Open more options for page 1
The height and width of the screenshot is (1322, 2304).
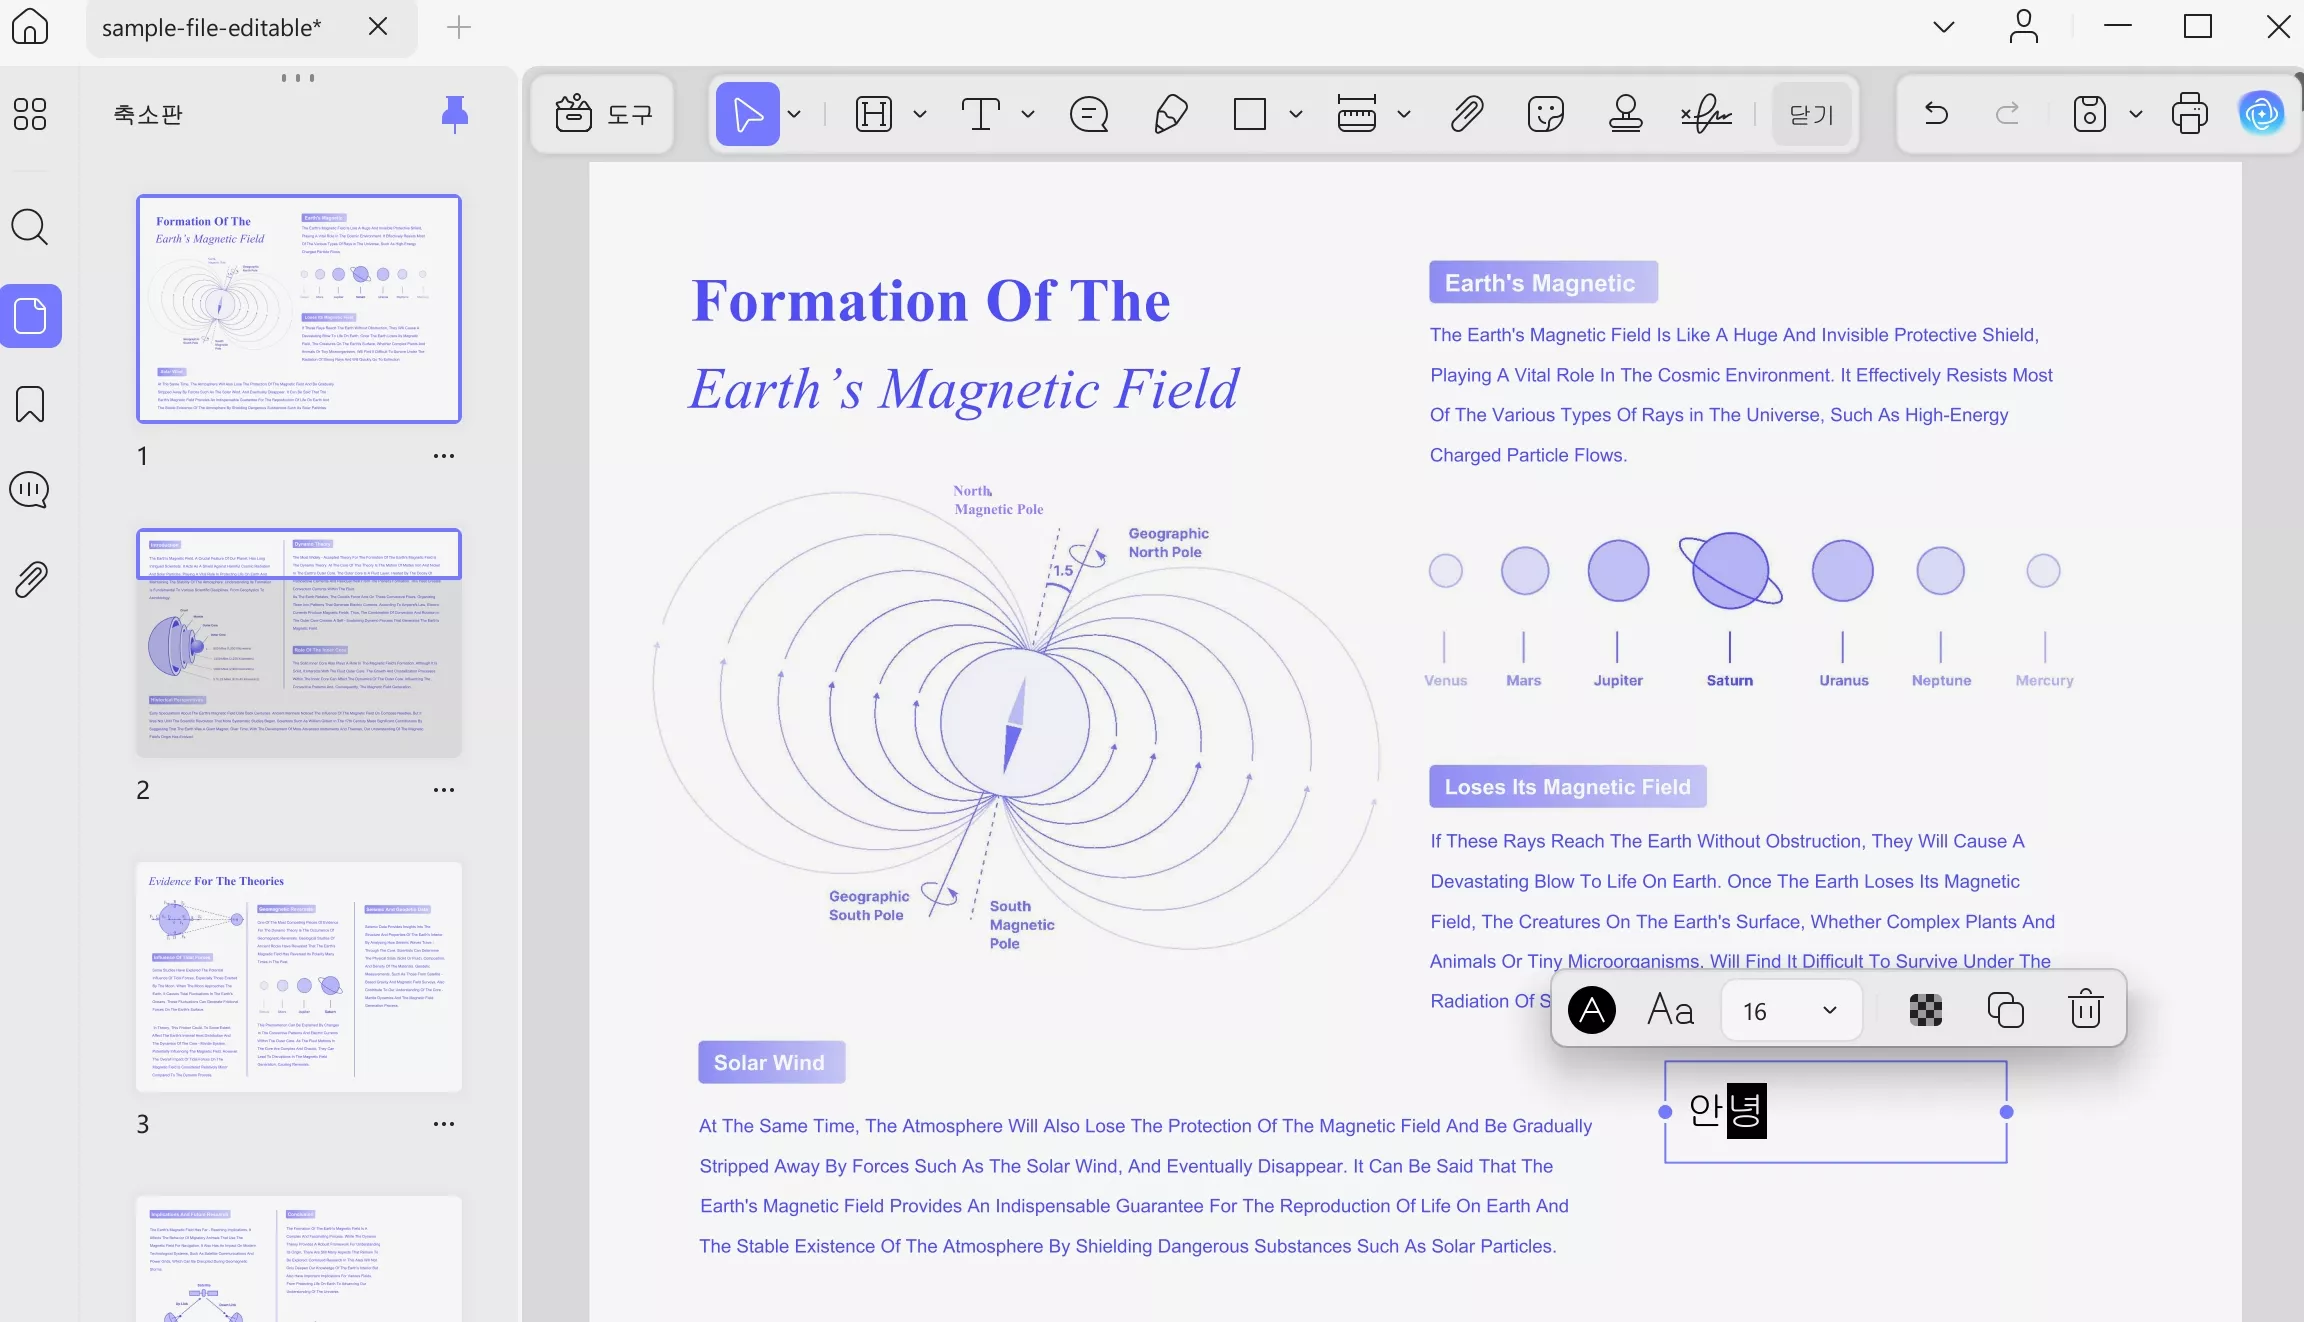pos(444,456)
